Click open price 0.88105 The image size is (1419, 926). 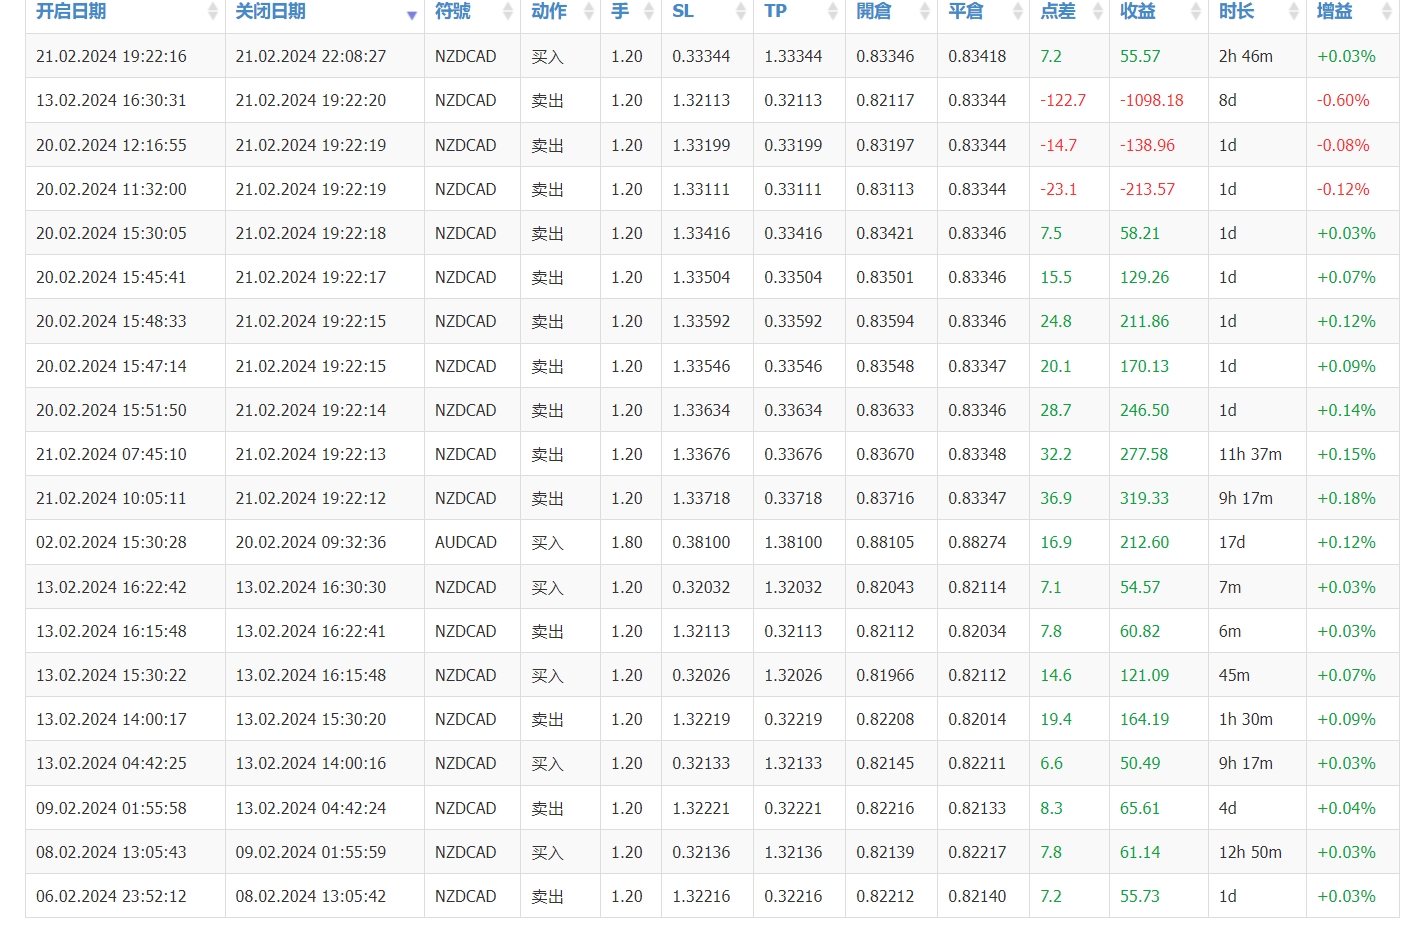coord(885,542)
